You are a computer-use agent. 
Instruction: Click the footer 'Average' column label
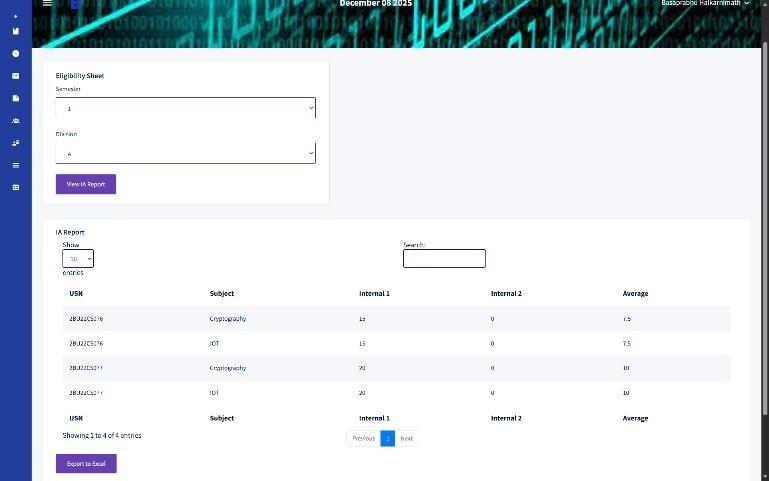[x=635, y=418]
